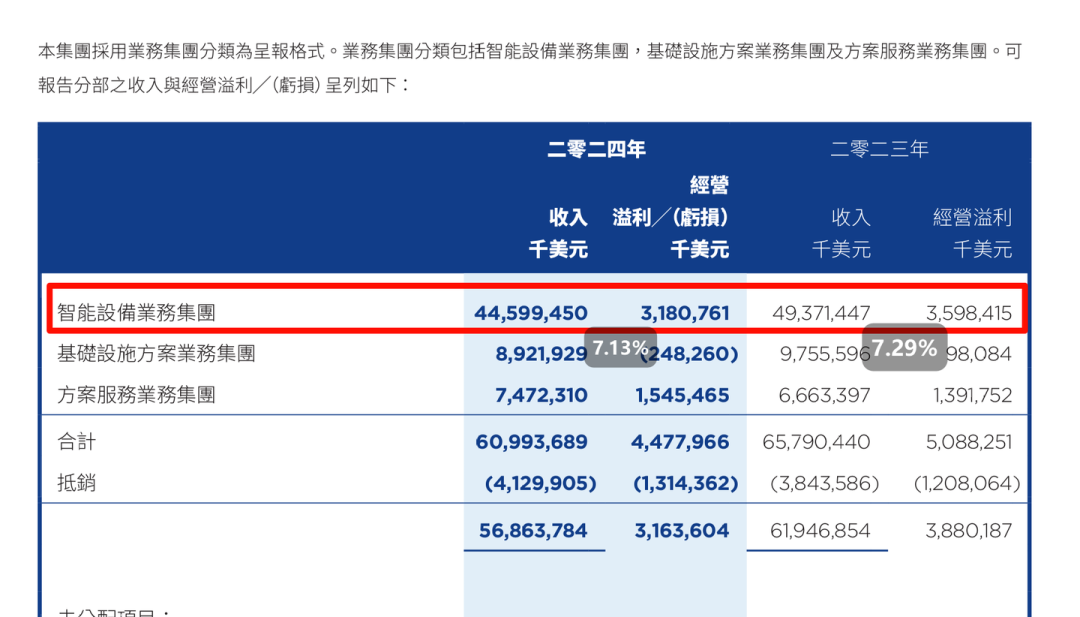Click the 1,545,465 operating profit cell
Viewport: 1080px width, 617px height.
coord(682,395)
